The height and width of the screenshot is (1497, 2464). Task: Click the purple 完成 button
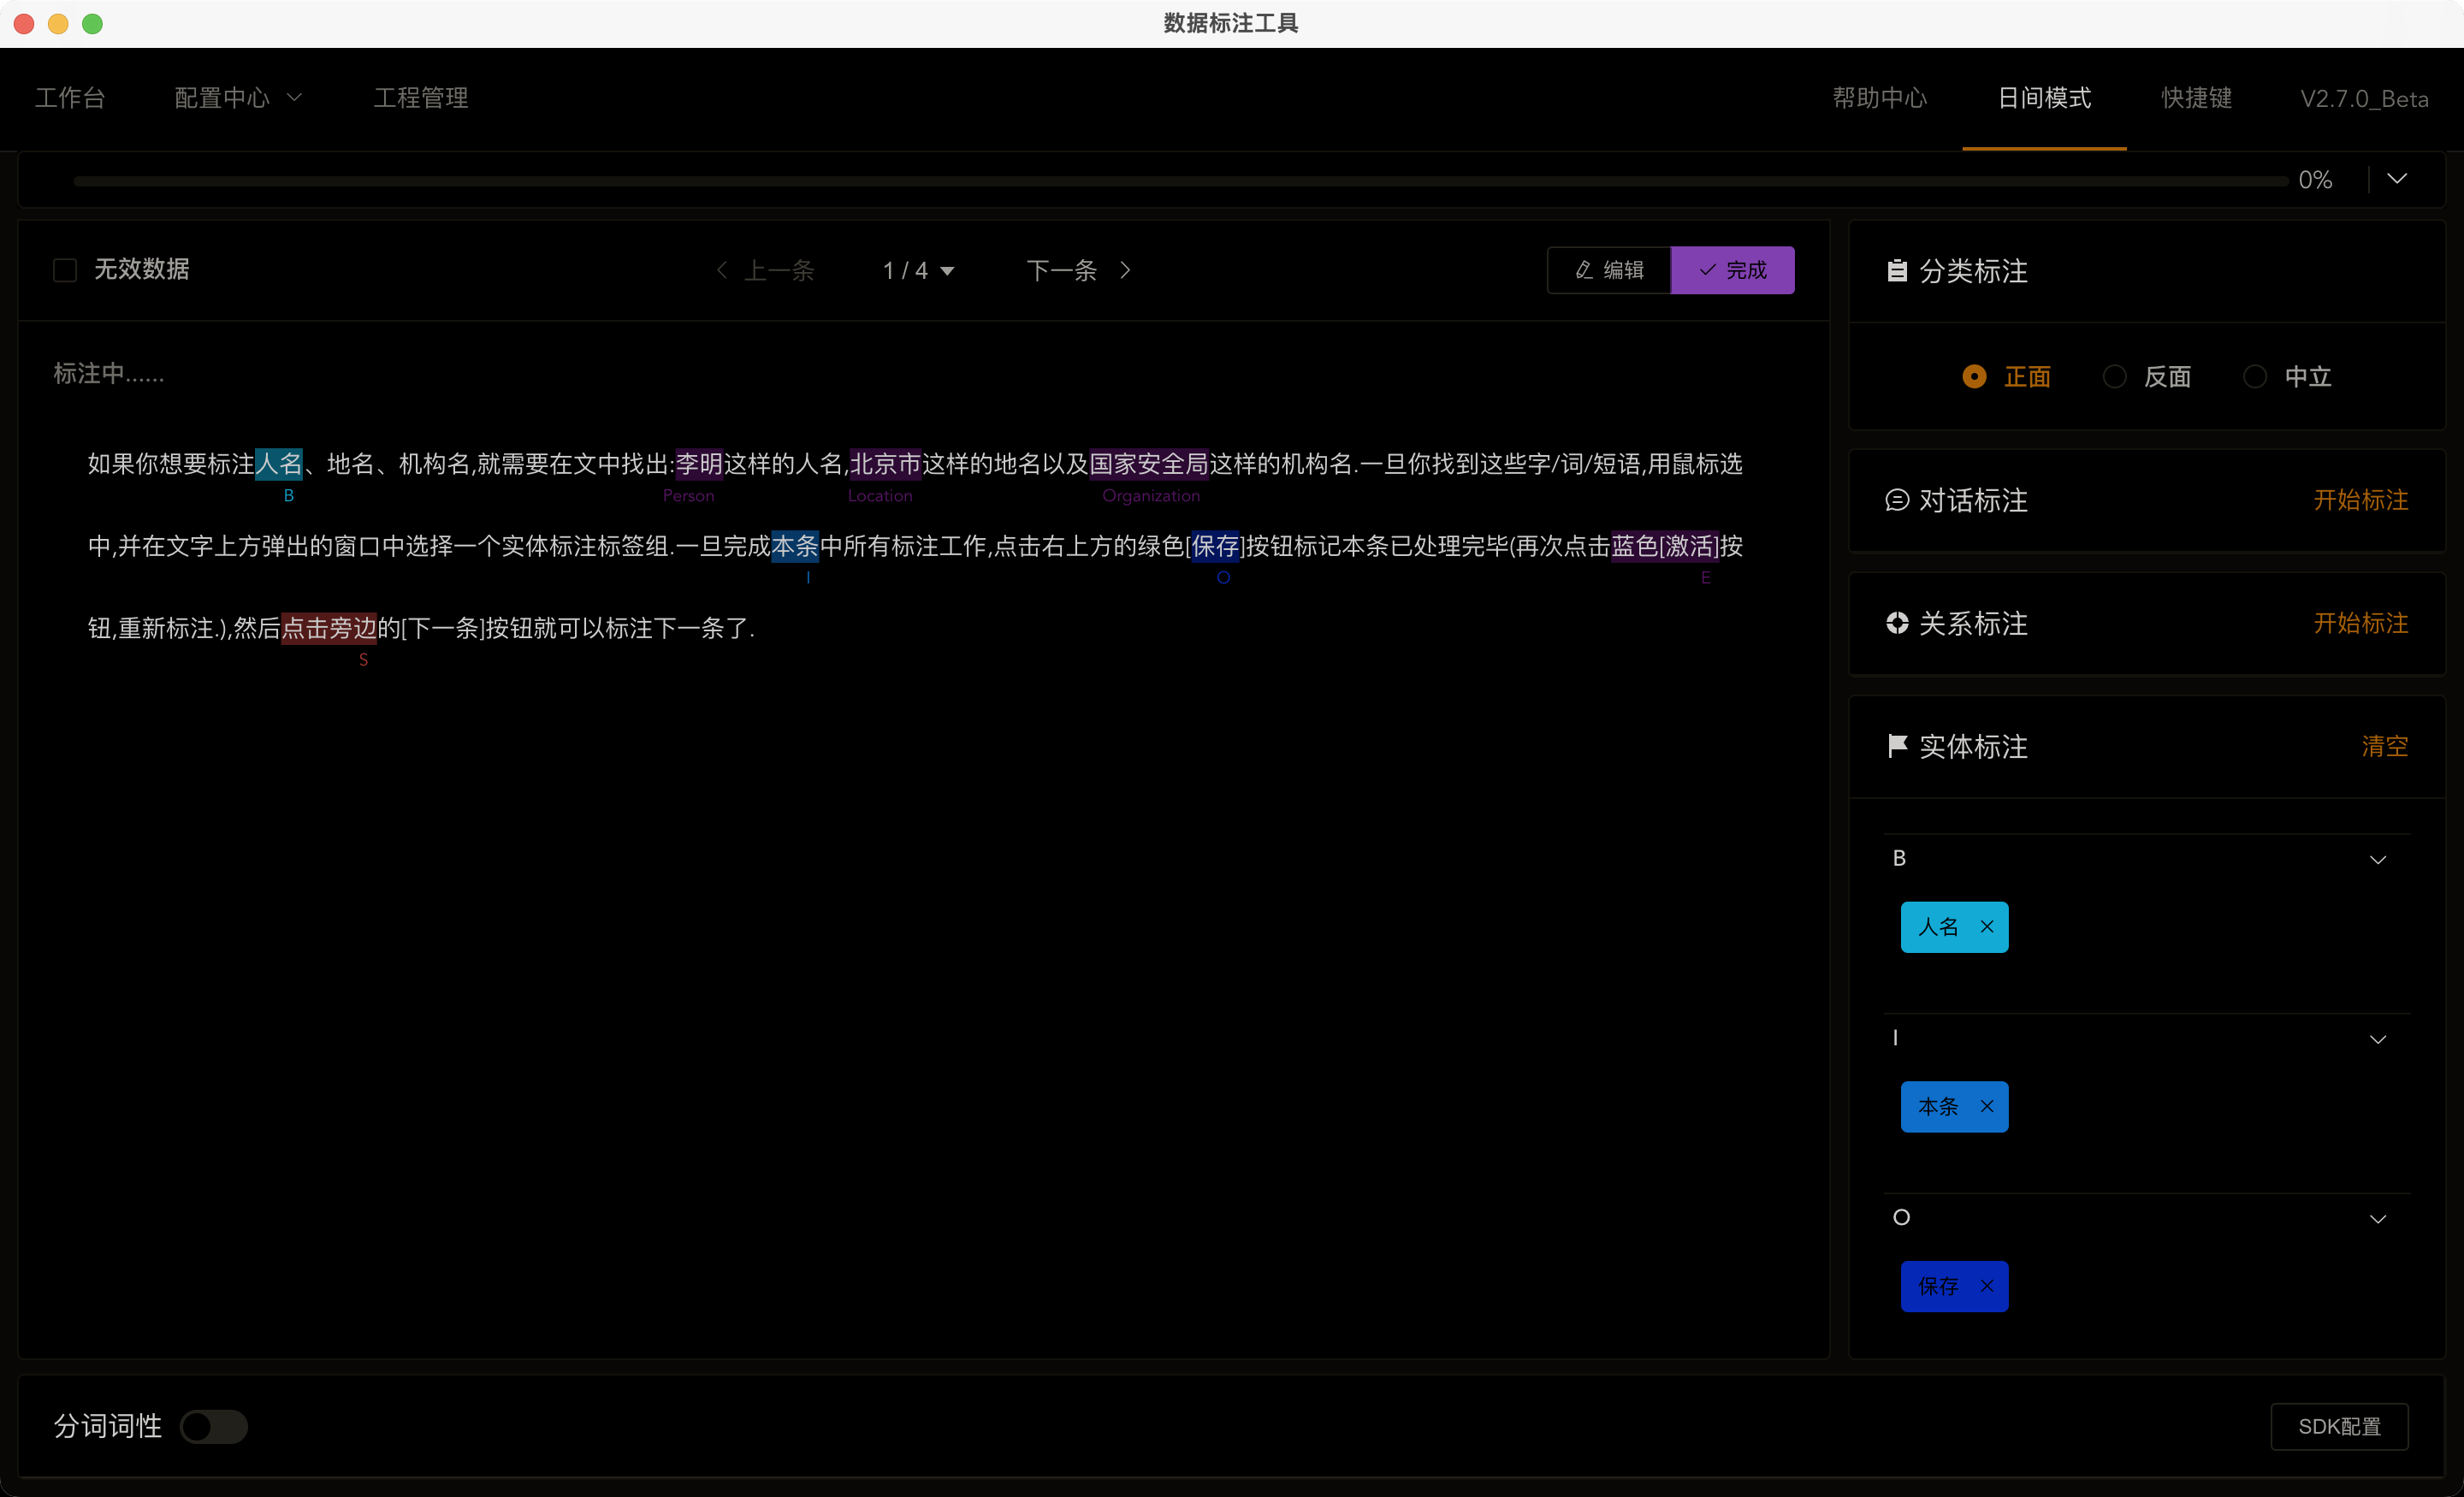pos(1732,270)
